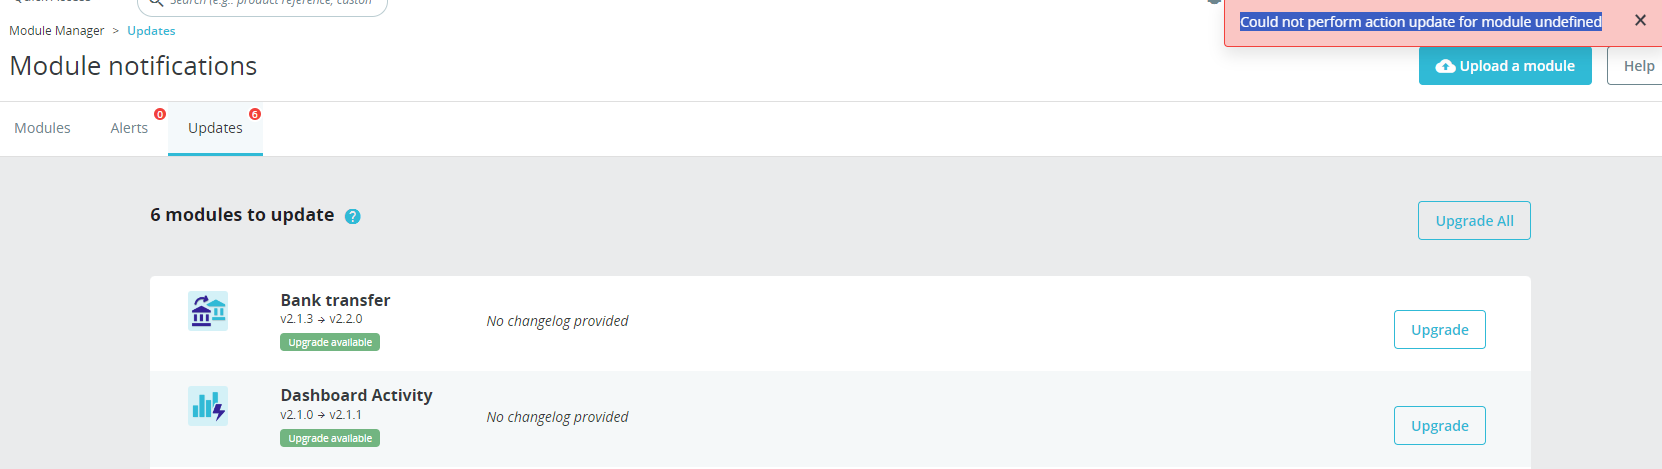Viewport: 1662px width, 469px height.
Task: Open the Alerts tab
Action: [x=129, y=128]
